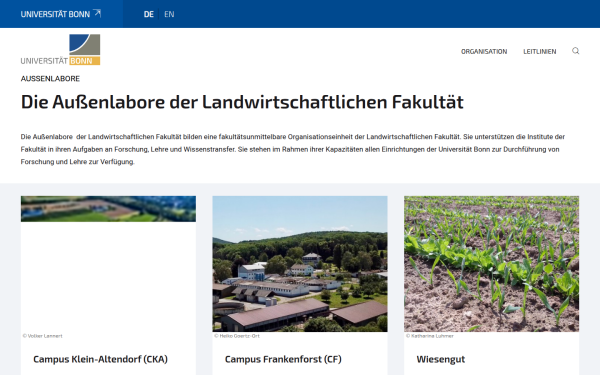This screenshot has width=600, height=375.
Task: Open Campus Klein-Altendorf (CKA) card title
Action: pyautogui.click(x=100, y=359)
